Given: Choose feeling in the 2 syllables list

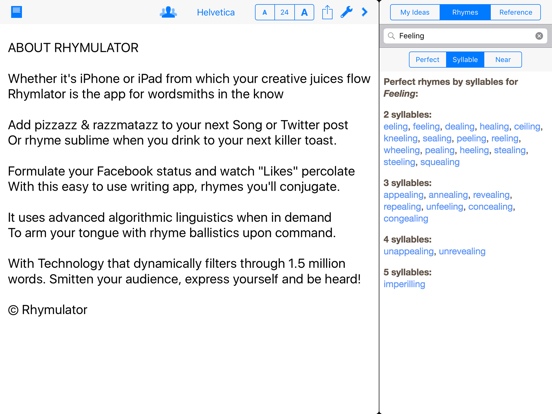Looking at the screenshot, I should pyautogui.click(x=426, y=126).
